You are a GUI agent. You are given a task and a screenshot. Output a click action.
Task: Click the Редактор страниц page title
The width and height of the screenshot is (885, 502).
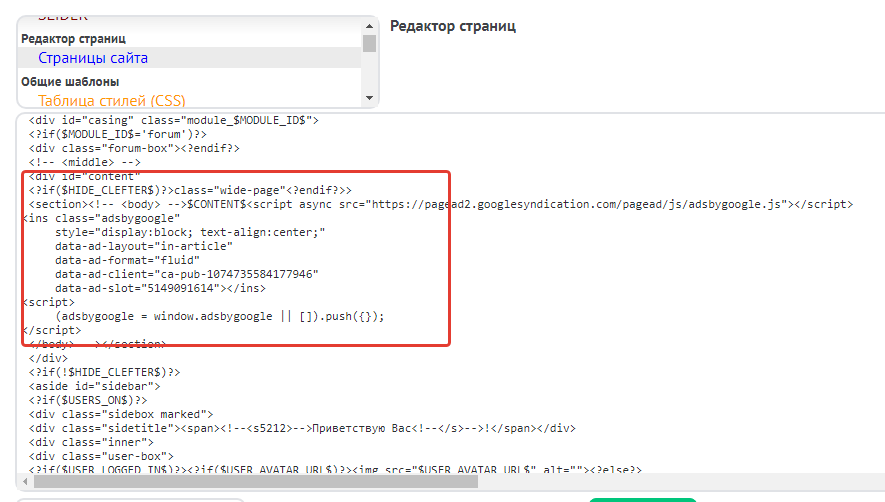[x=453, y=26]
